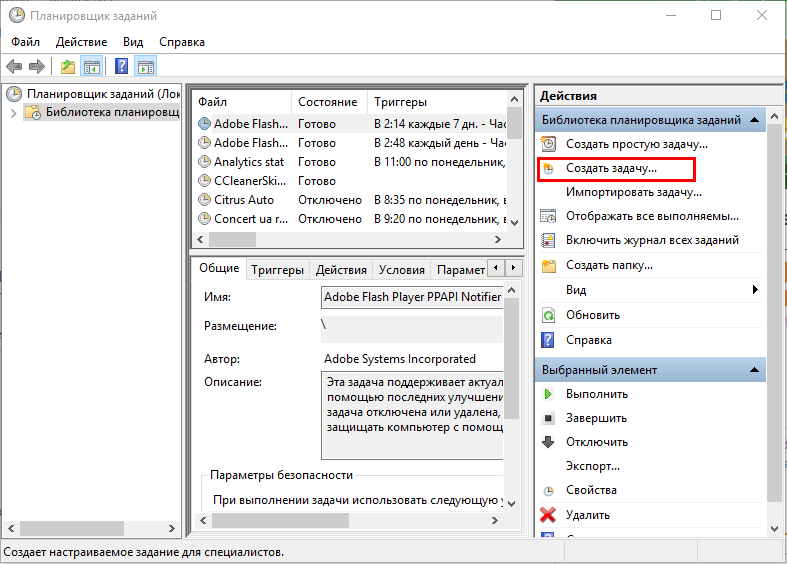This screenshot has width=787, height=564.
Task: Click the 'Завершить' stop square icon
Action: click(549, 418)
